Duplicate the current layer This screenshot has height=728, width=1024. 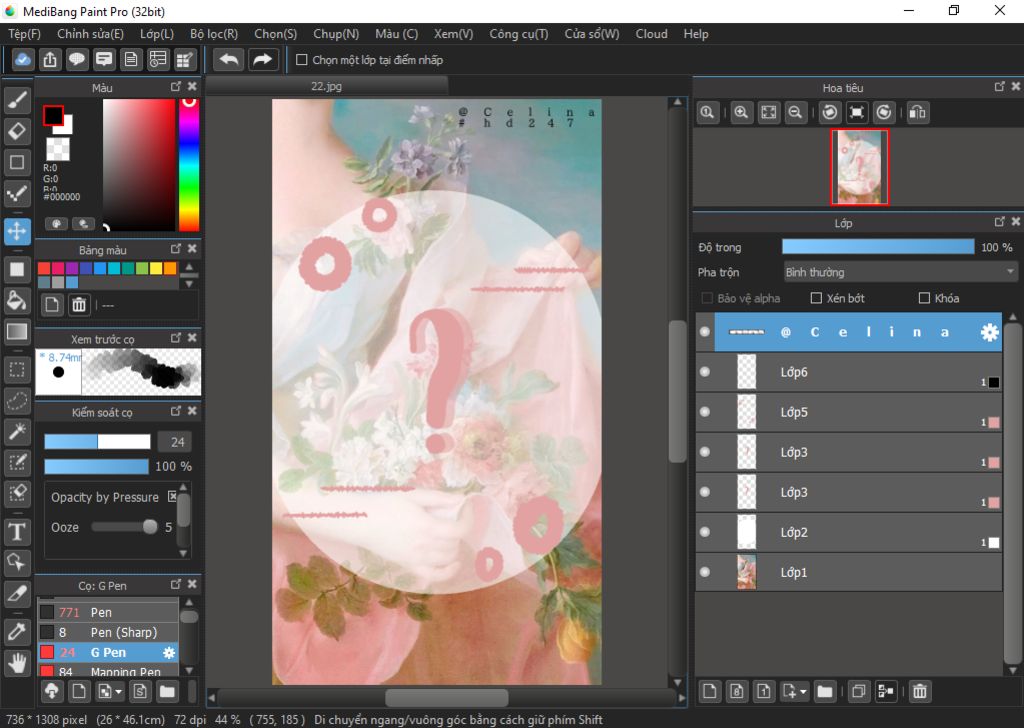pyautogui.click(x=859, y=691)
